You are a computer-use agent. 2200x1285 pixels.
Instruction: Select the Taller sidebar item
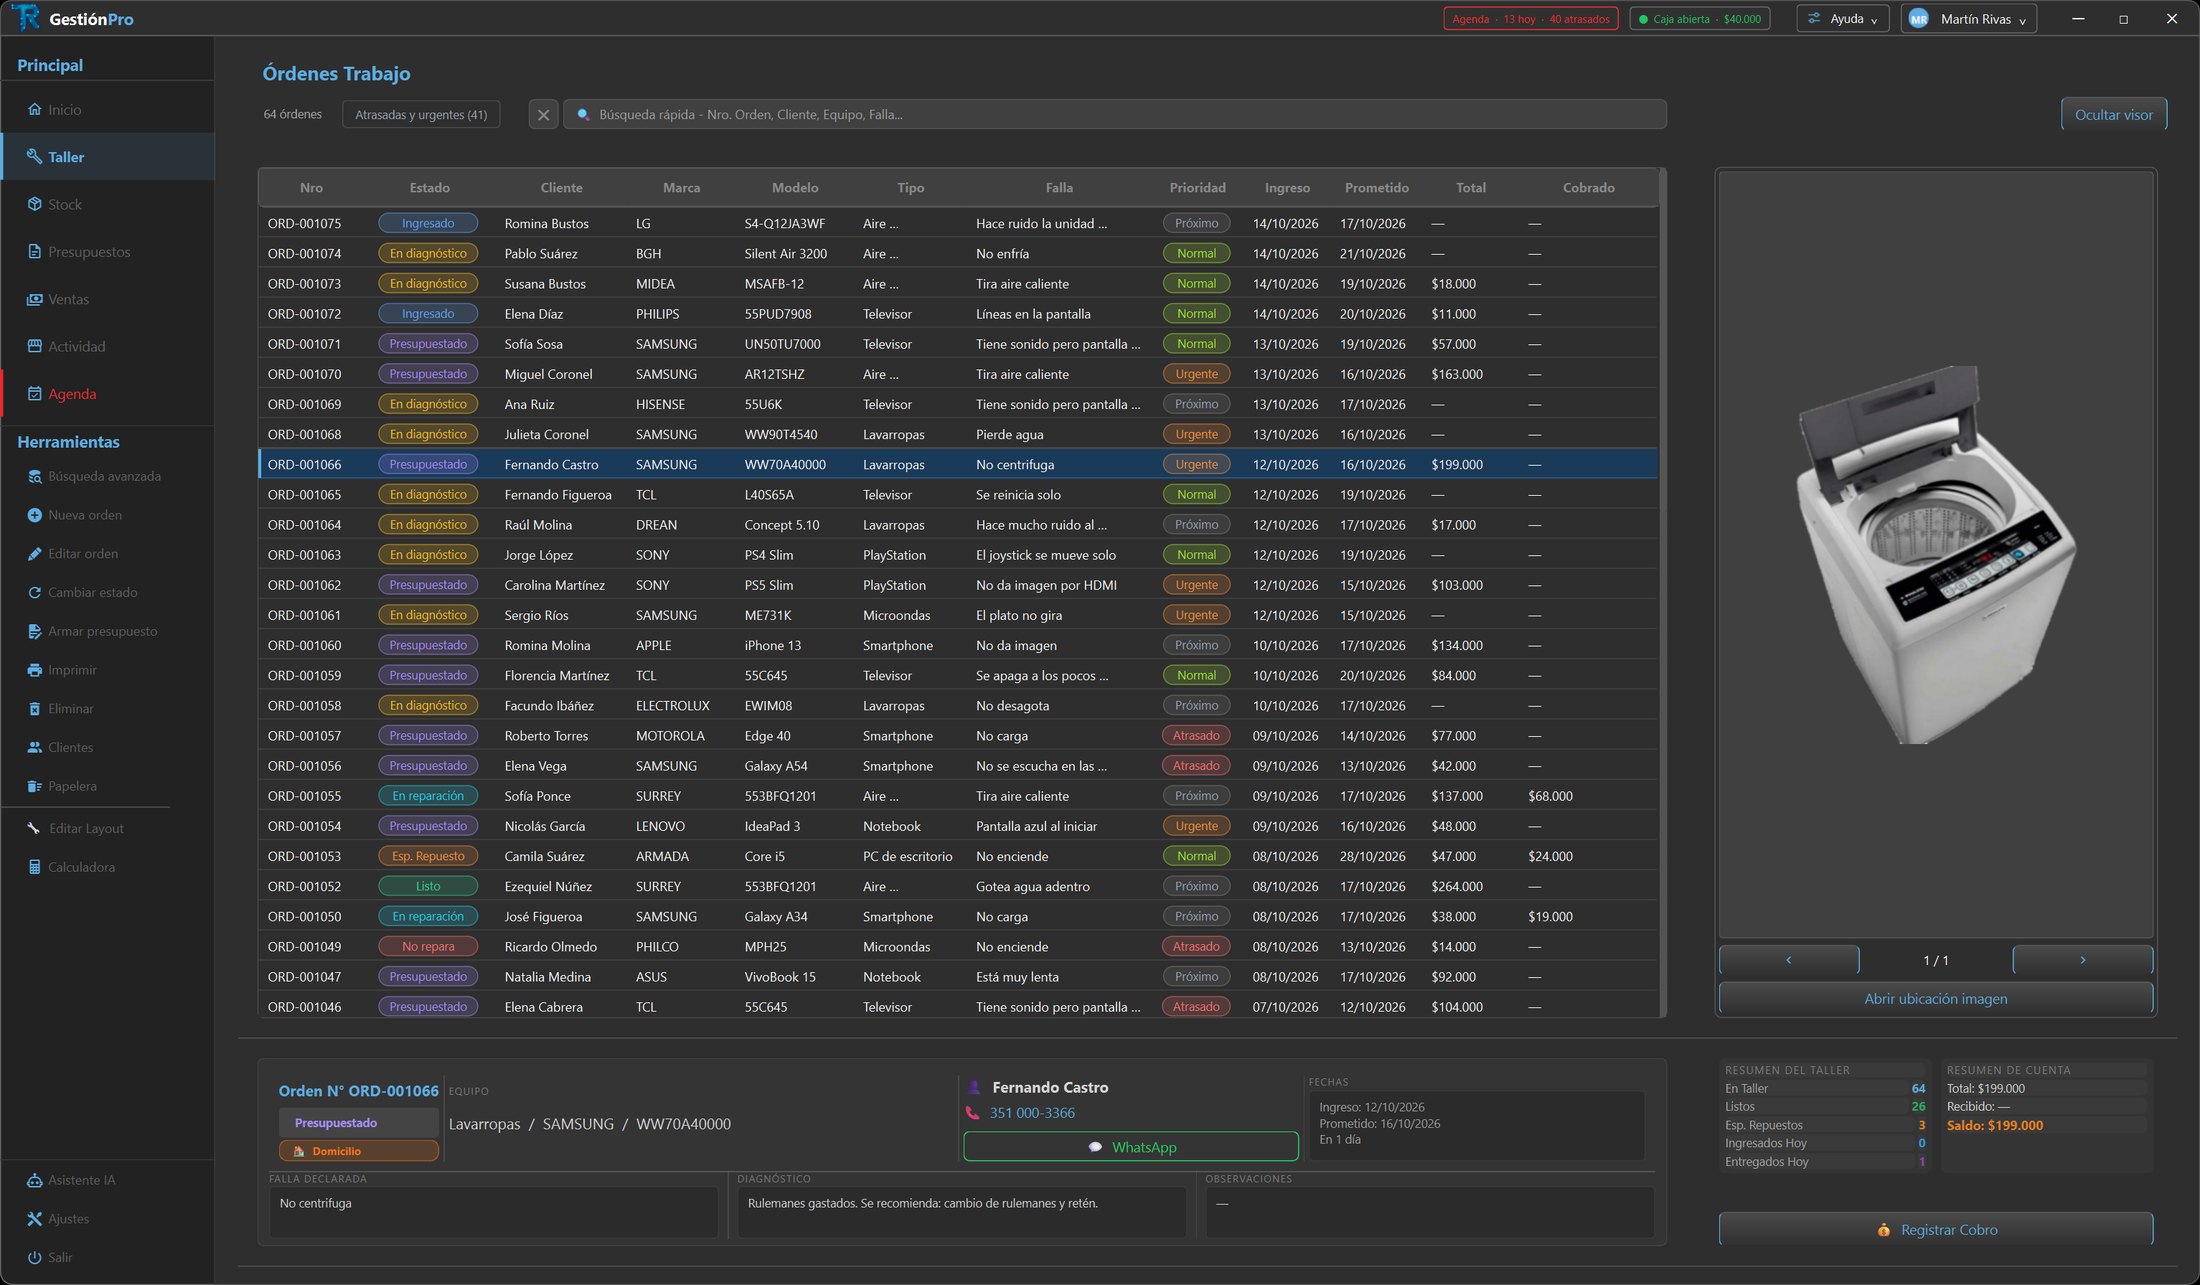point(108,157)
